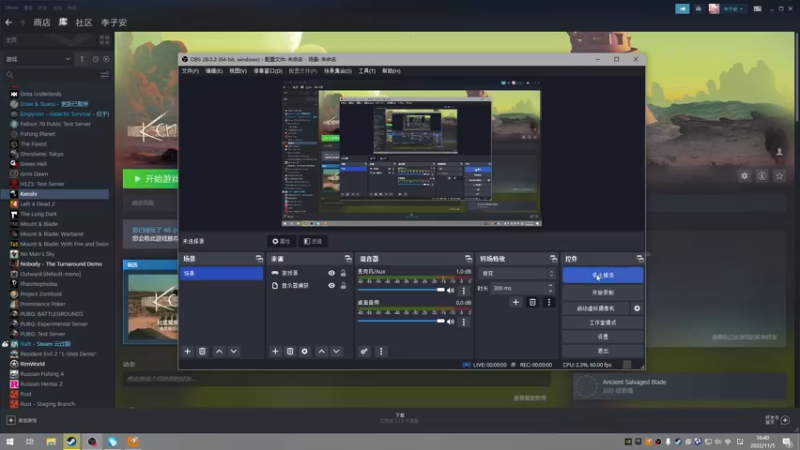
Task: Click the Steam library search field
Action: pos(51,74)
